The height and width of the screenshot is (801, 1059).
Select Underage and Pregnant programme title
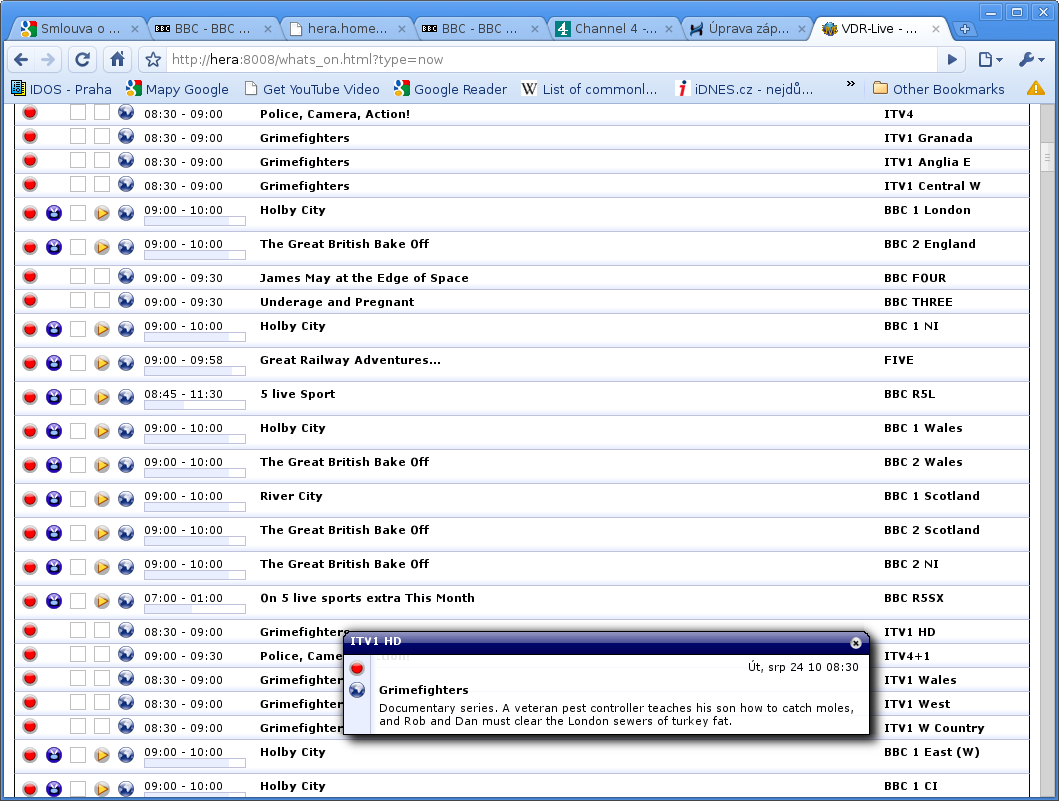[337, 302]
